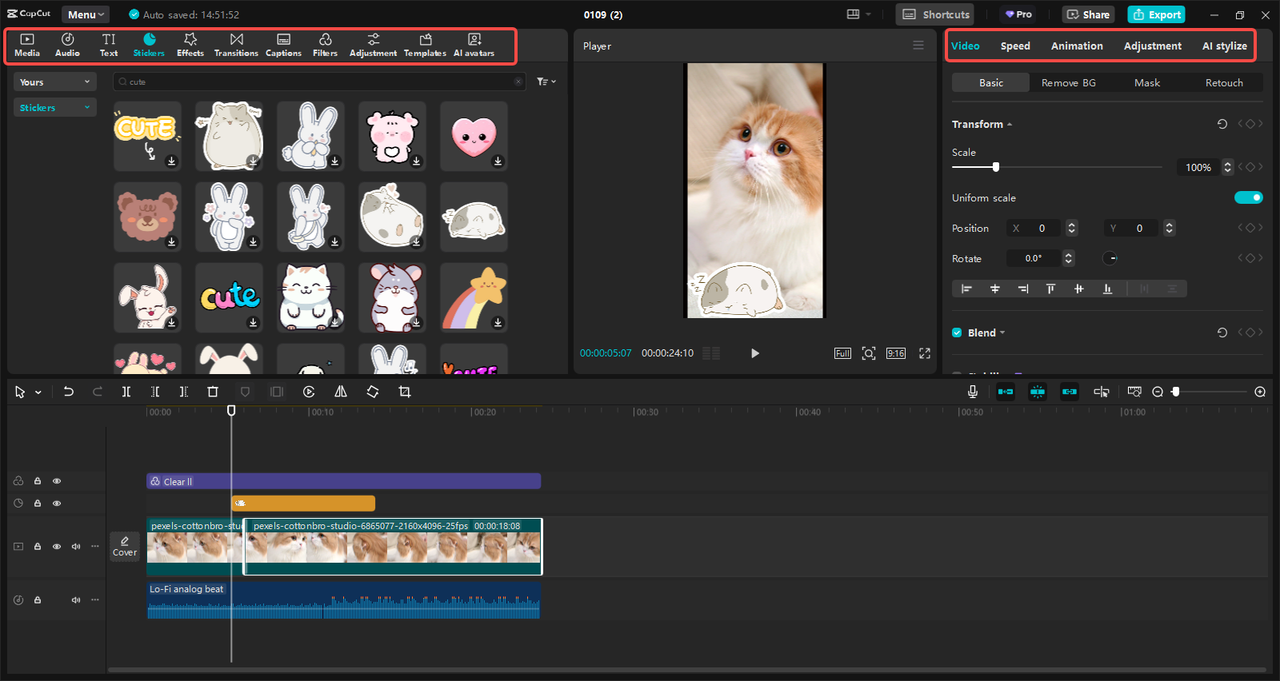The width and height of the screenshot is (1280, 681).
Task: Open main video track more options
Action: coord(95,546)
